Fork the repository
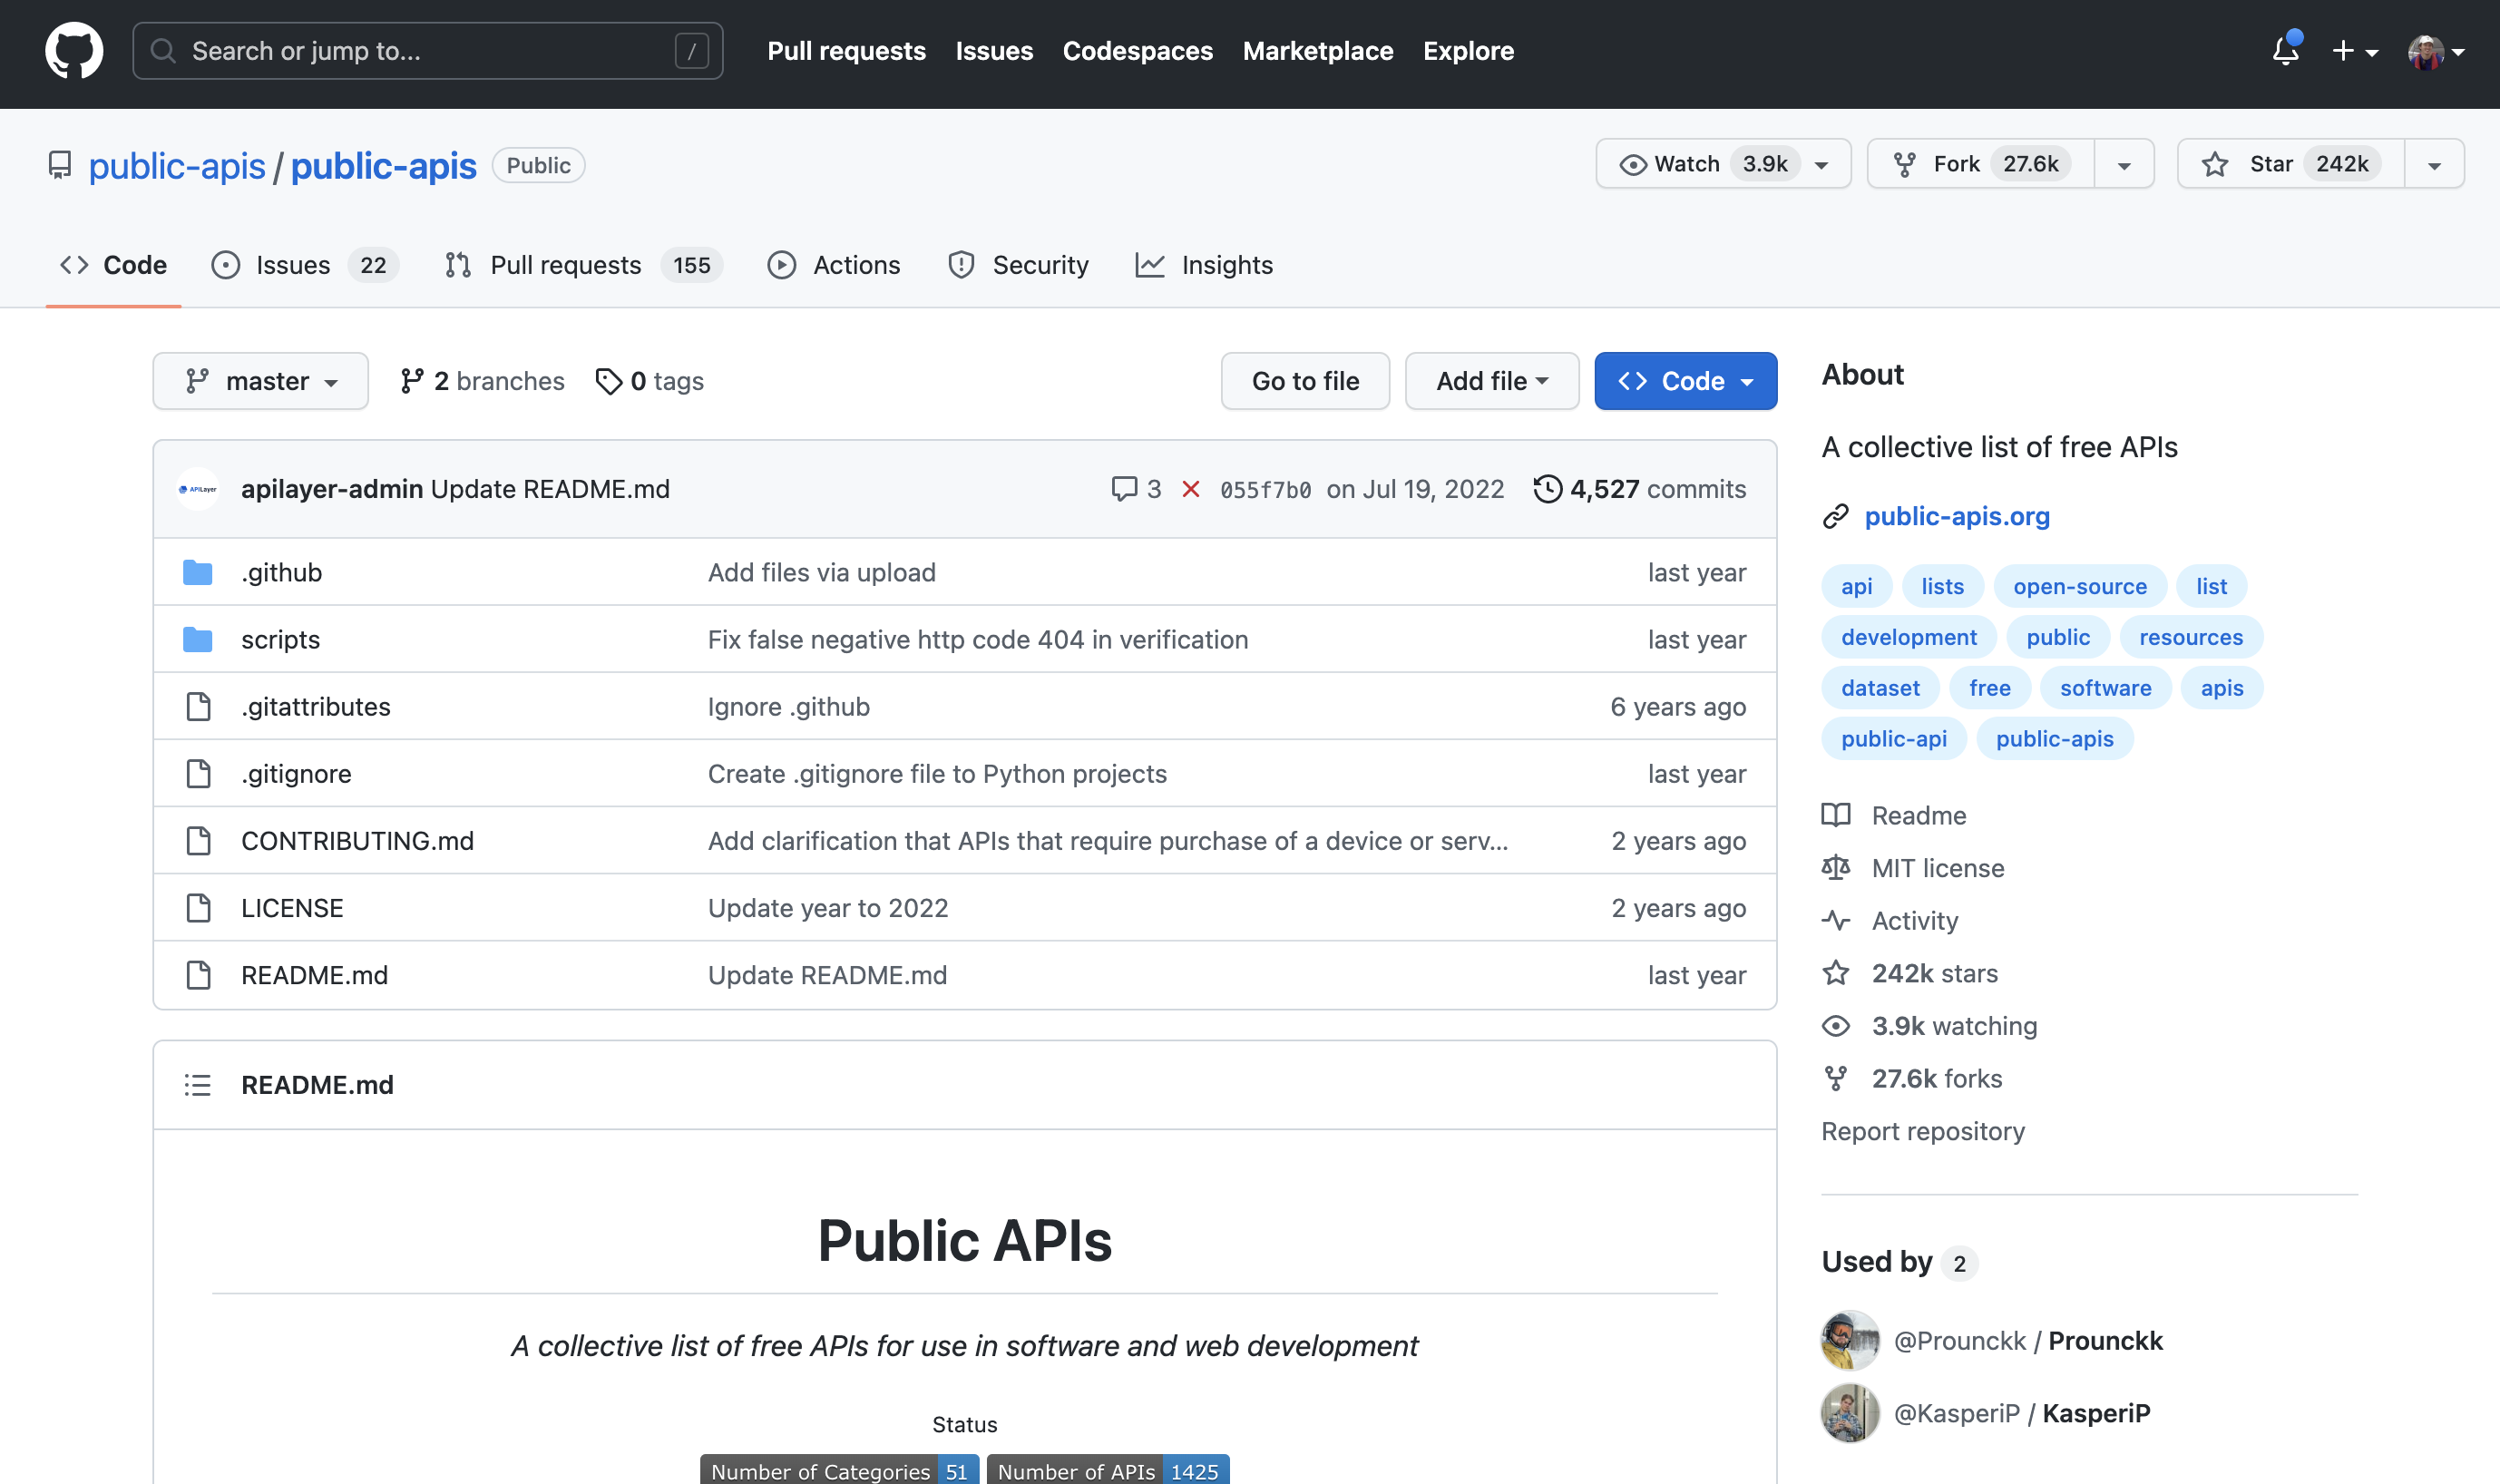 pos(1981,164)
